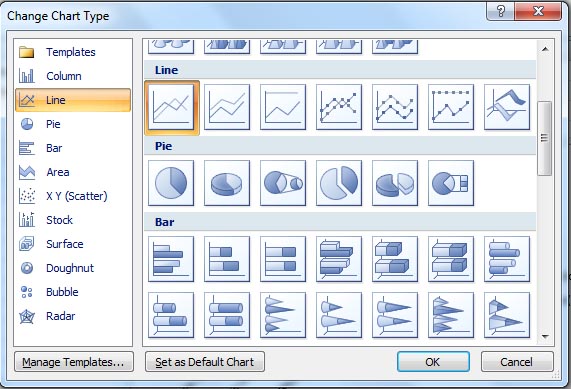Viewport: 571px width, 389px height.
Task: Open the Templates category
Action: pyautogui.click(x=73, y=52)
